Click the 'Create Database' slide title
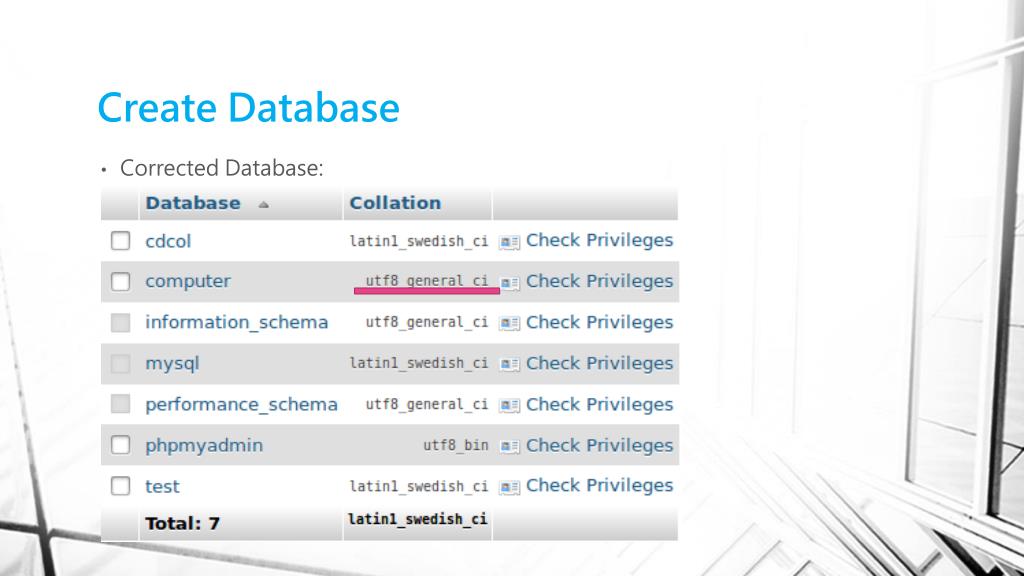Screen dimensions: 1024x576 point(248,108)
